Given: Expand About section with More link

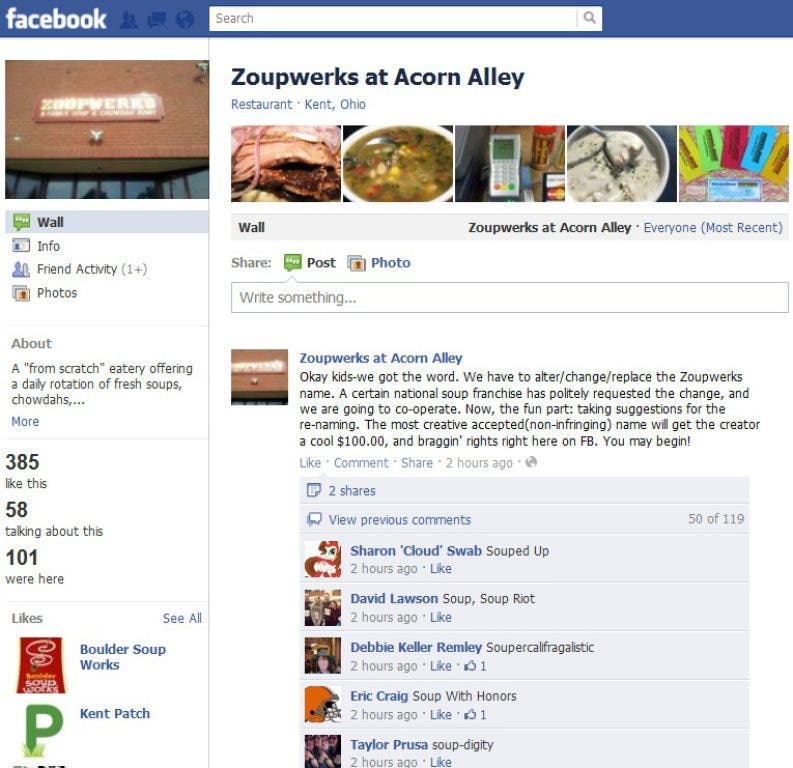Looking at the screenshot, I should click(25, 421).
